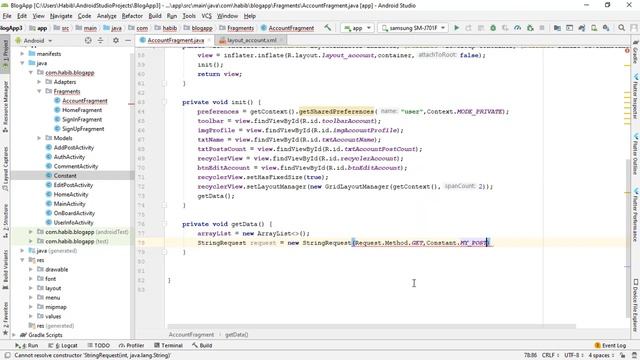Expand the Adapters package

(39, 82)
